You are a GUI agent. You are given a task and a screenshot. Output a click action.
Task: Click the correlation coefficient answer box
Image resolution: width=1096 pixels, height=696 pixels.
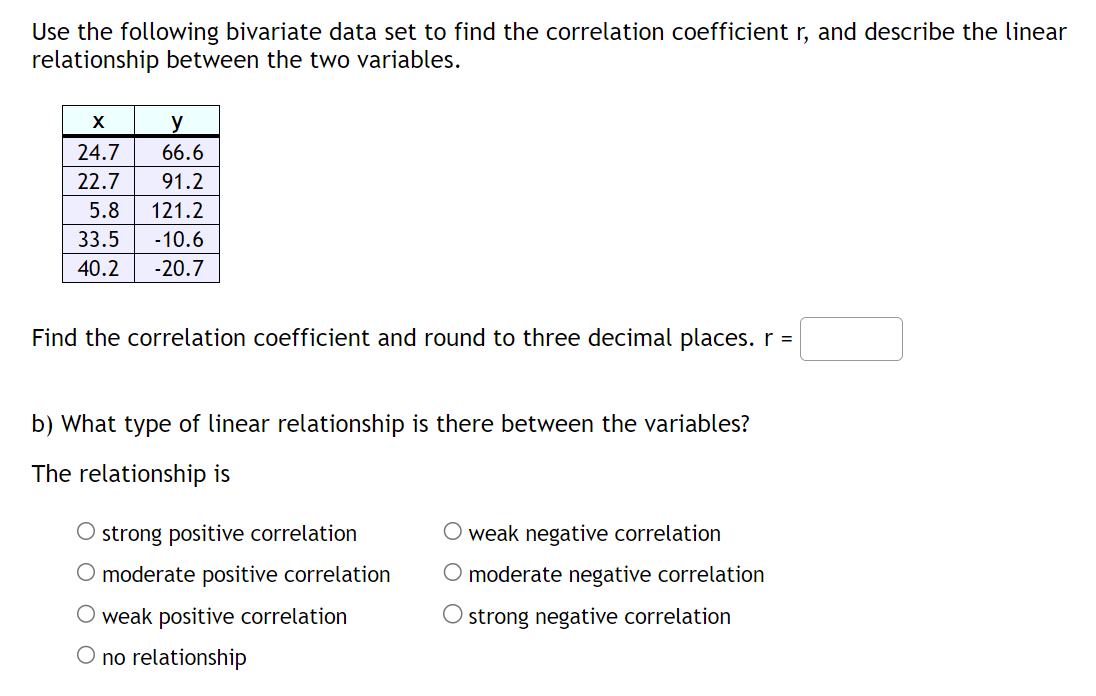[851, 339]
